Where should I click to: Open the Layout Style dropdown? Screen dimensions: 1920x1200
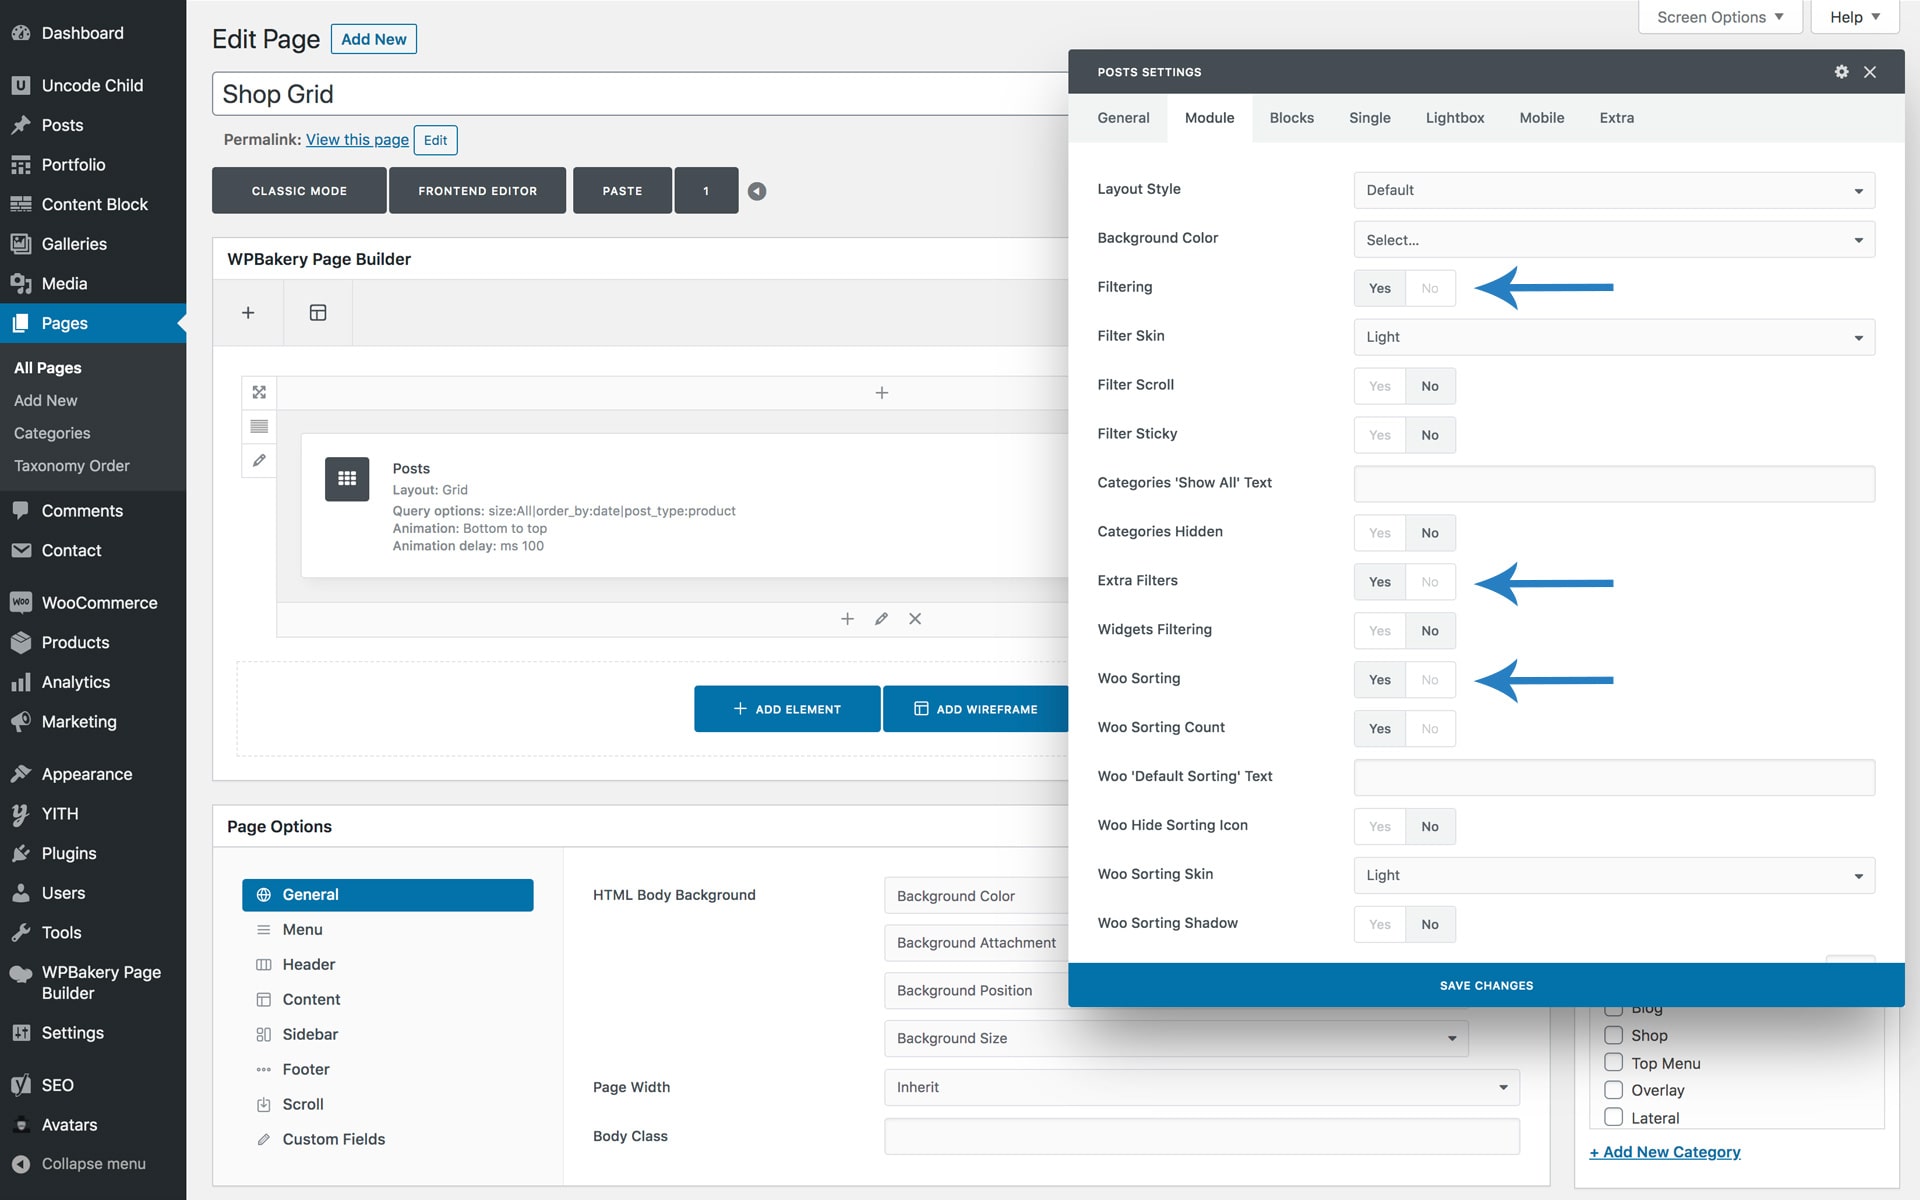(x=1613, y=190)
